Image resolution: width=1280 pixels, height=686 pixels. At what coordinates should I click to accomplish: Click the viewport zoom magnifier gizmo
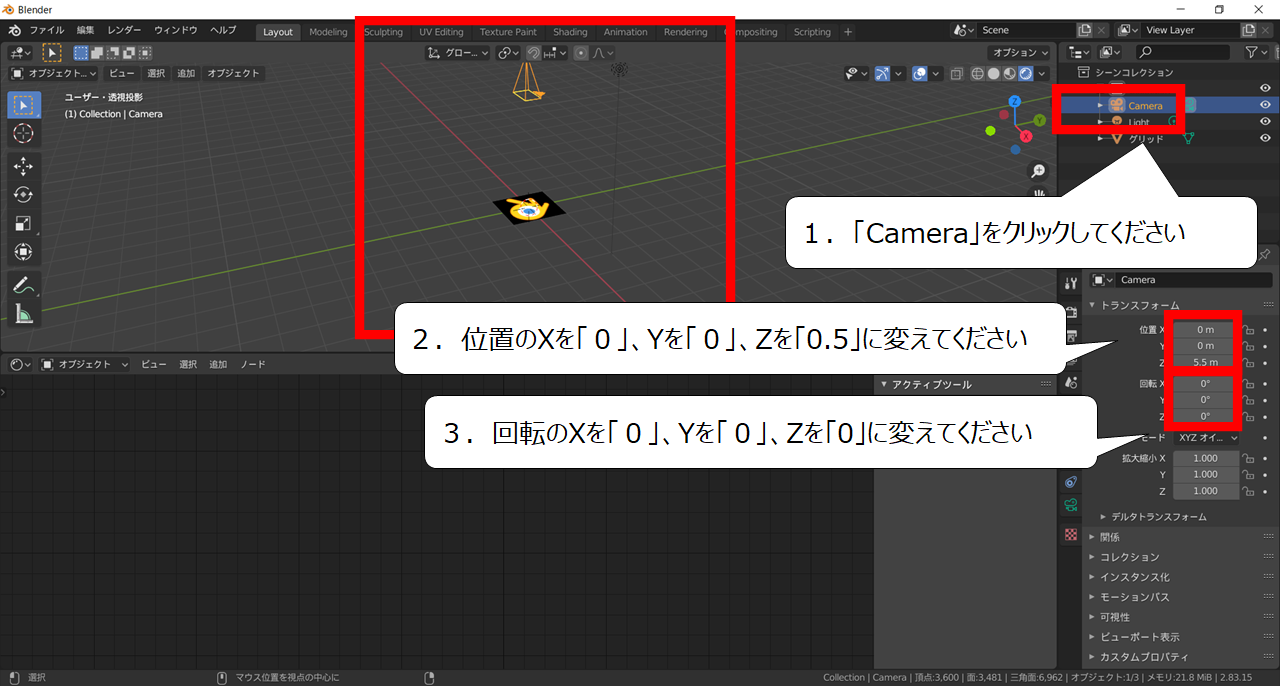click(x=1039, y=171)
